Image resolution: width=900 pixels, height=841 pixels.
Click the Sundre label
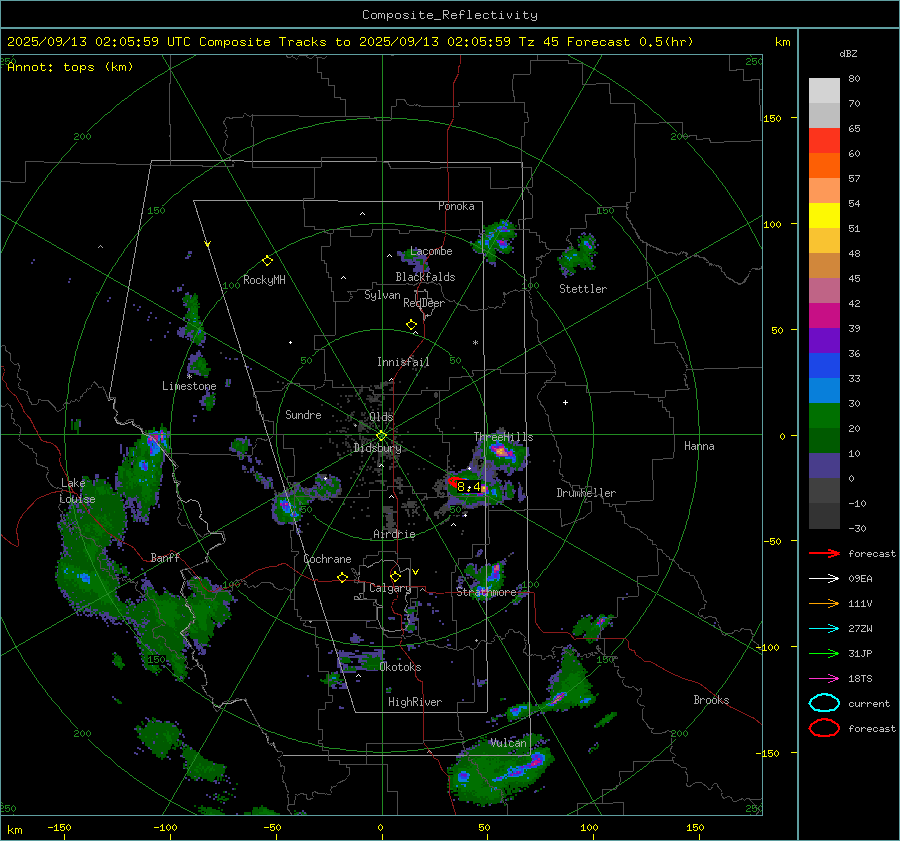[303, 414]
